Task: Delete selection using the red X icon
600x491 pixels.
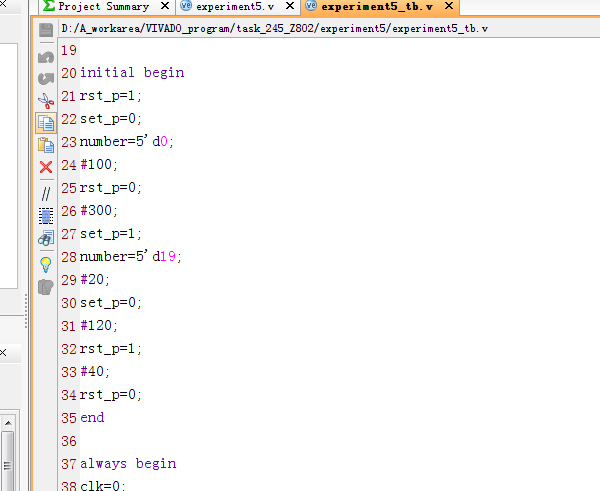Action: (x=46, y=167)
